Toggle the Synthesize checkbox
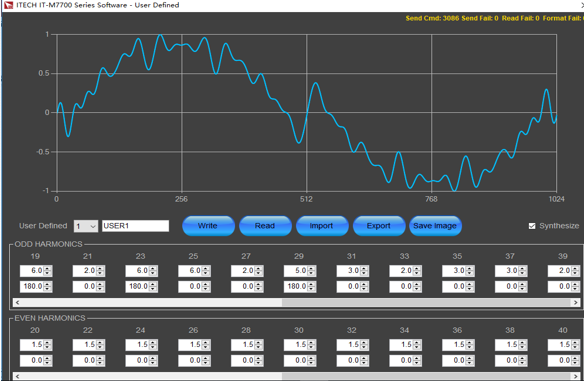Viewport: 584px width, 381px height. click(532, 226)
